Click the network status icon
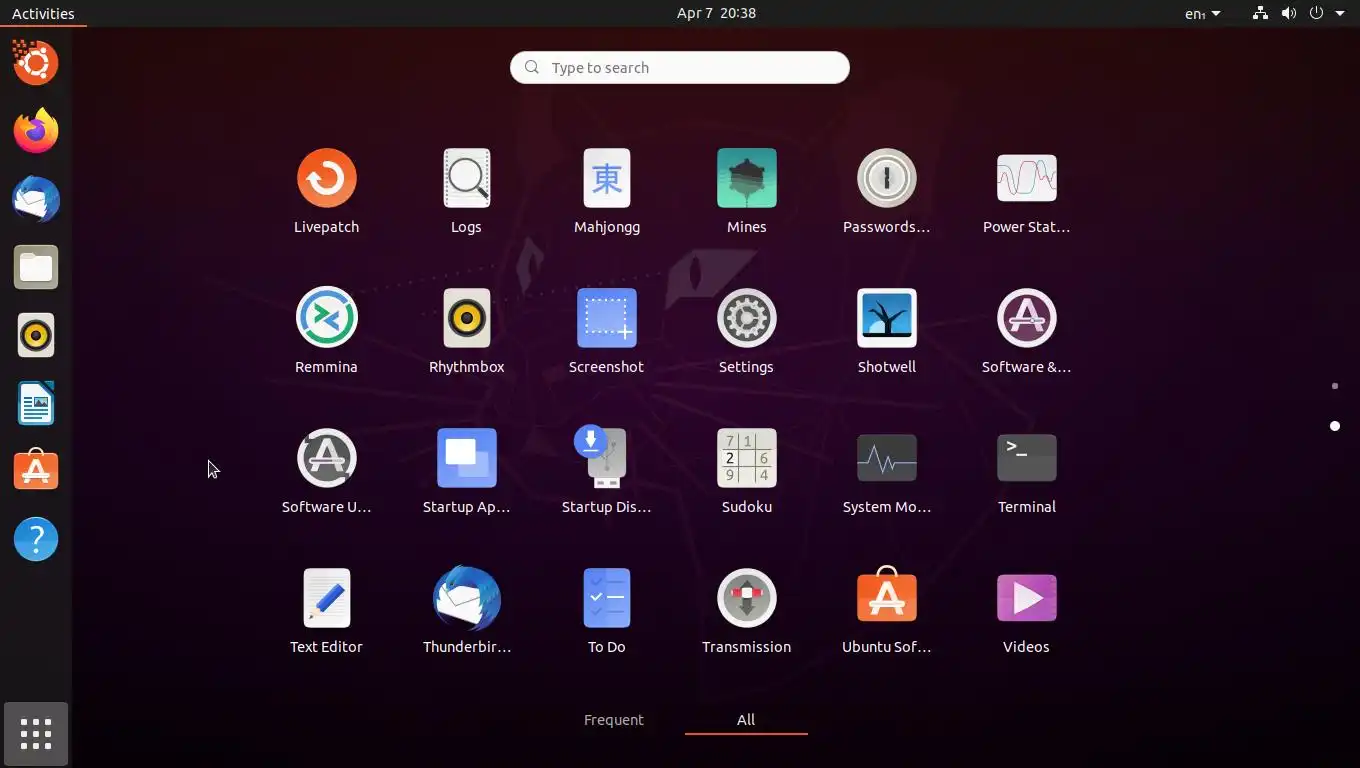1360x768 pixels. (x=1260, y=13)
